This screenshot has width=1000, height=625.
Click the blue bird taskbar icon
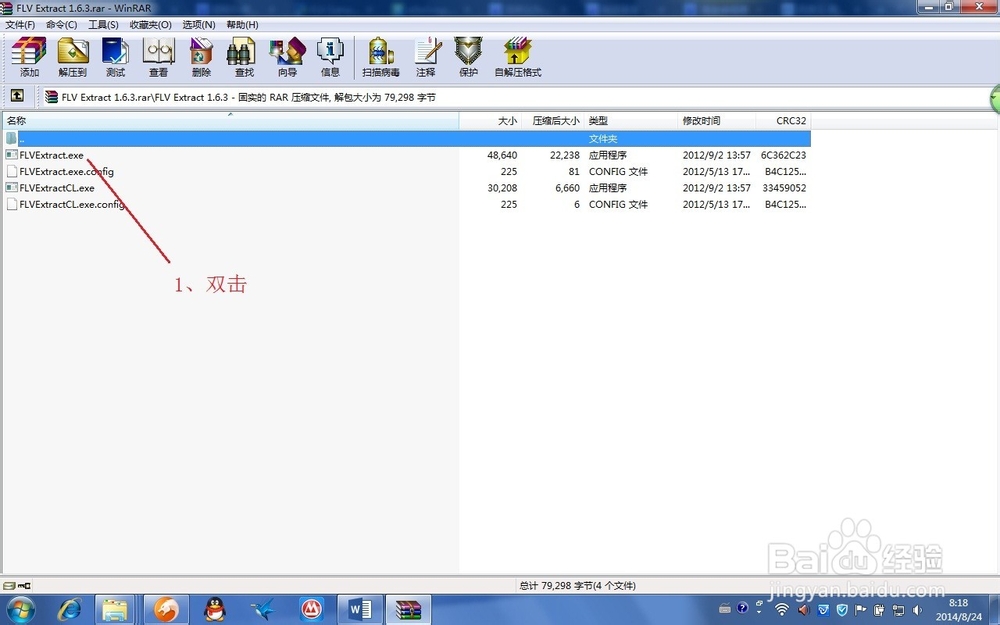263,610
